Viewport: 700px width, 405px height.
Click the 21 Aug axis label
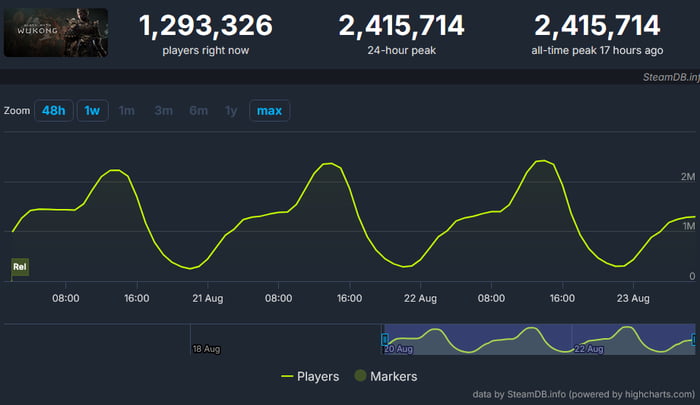point(208,298)
